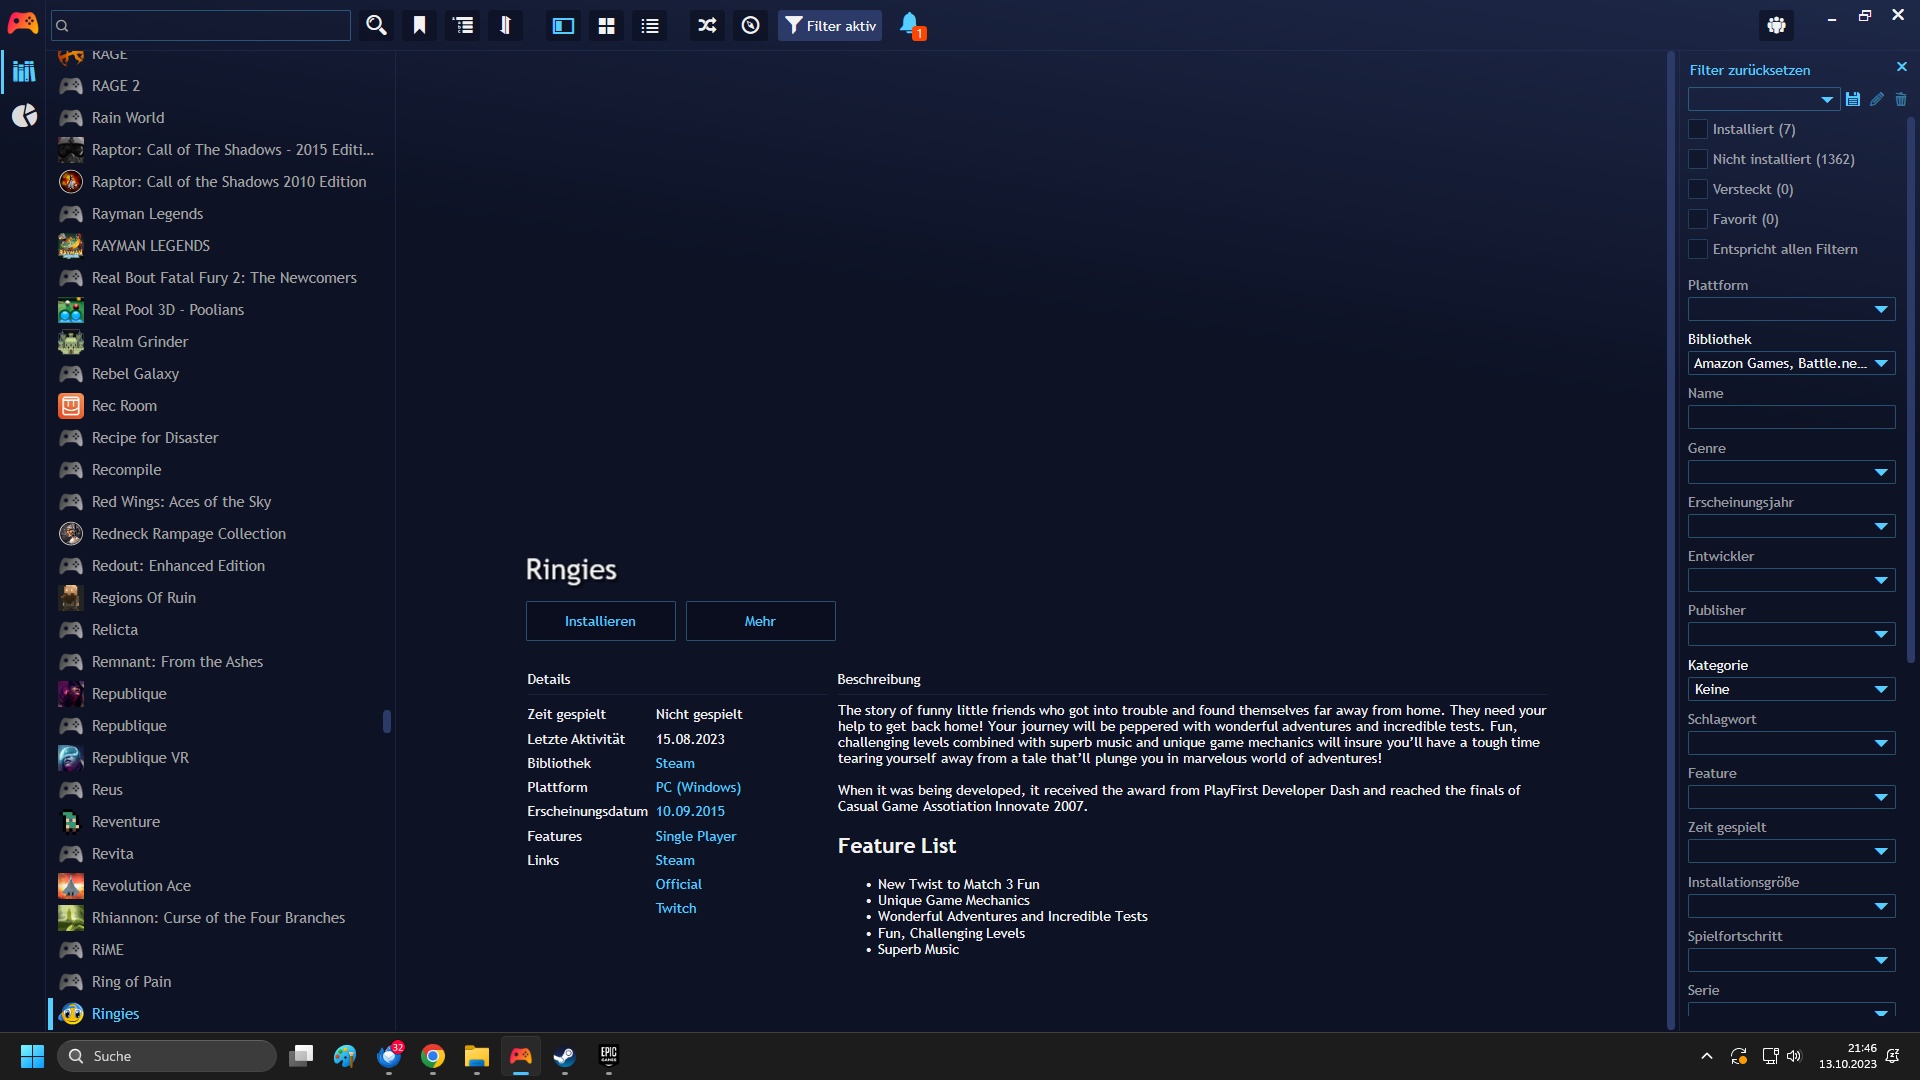
Task: Enable Entspricht allen Filtern
Action: [x=1697, y=249]
